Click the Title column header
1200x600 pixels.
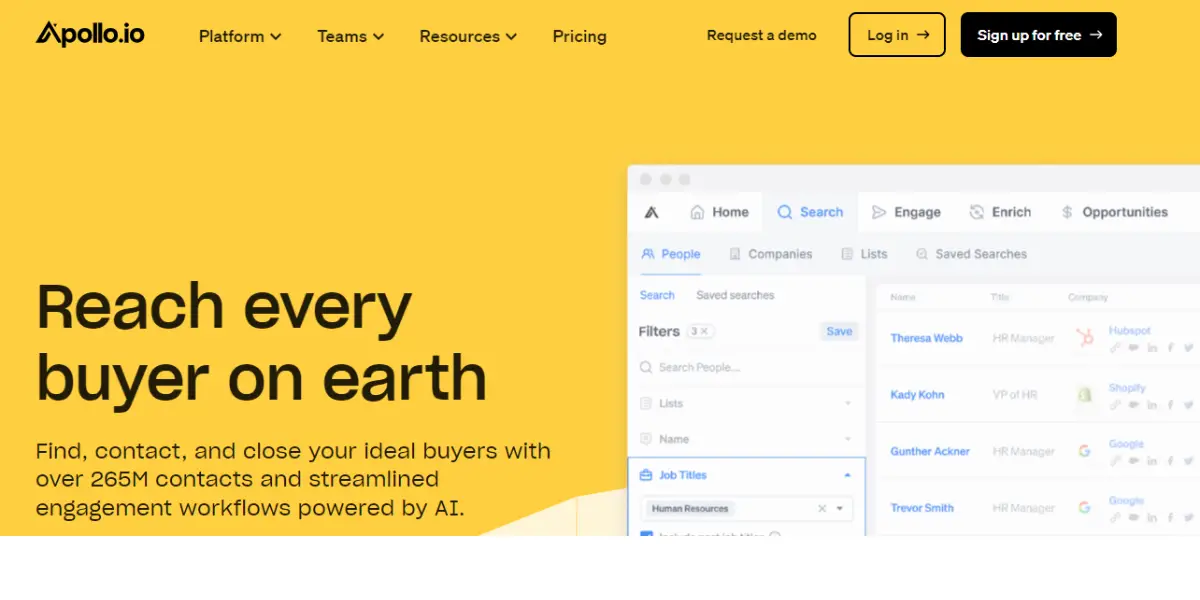[1001, 297]
